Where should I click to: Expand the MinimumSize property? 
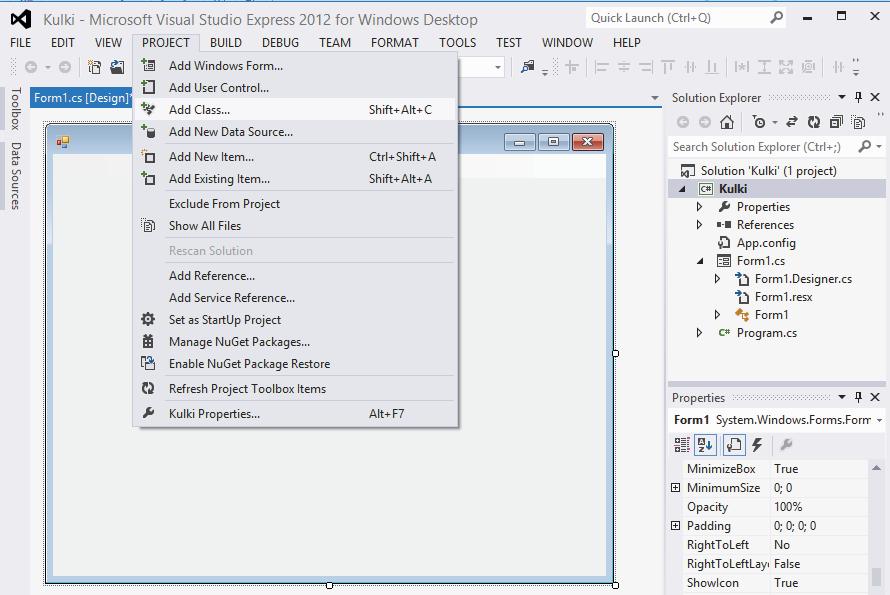pos(675,488)
